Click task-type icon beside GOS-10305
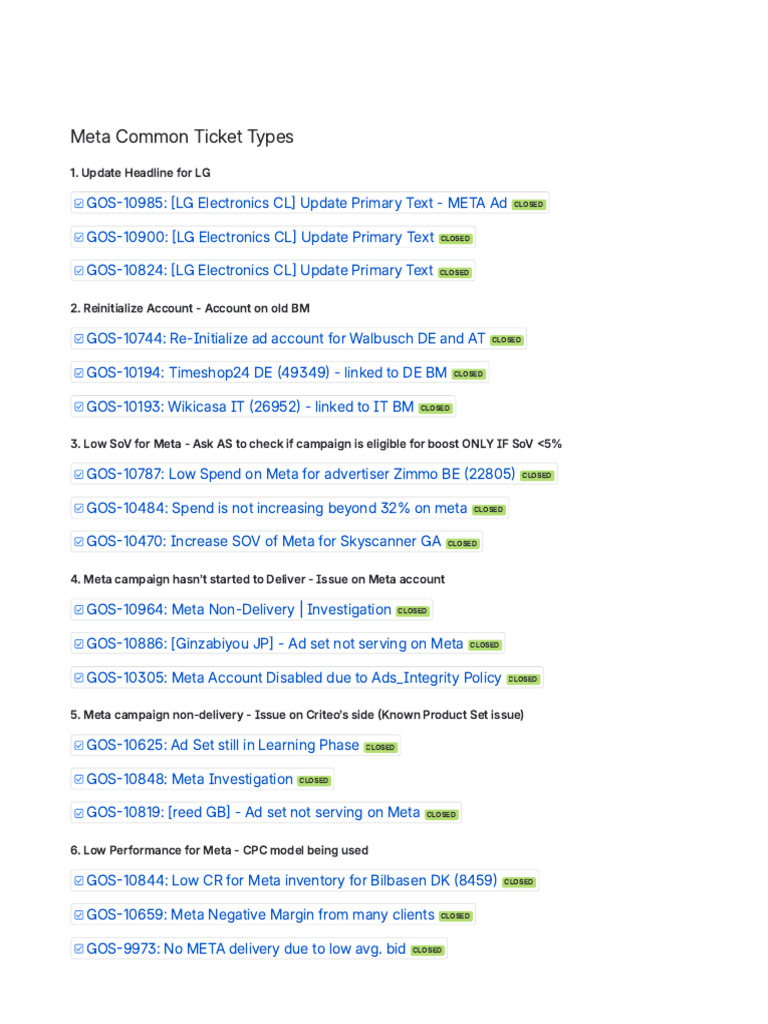Viewport: 768px width, 1024px height. tap(79, 677)
